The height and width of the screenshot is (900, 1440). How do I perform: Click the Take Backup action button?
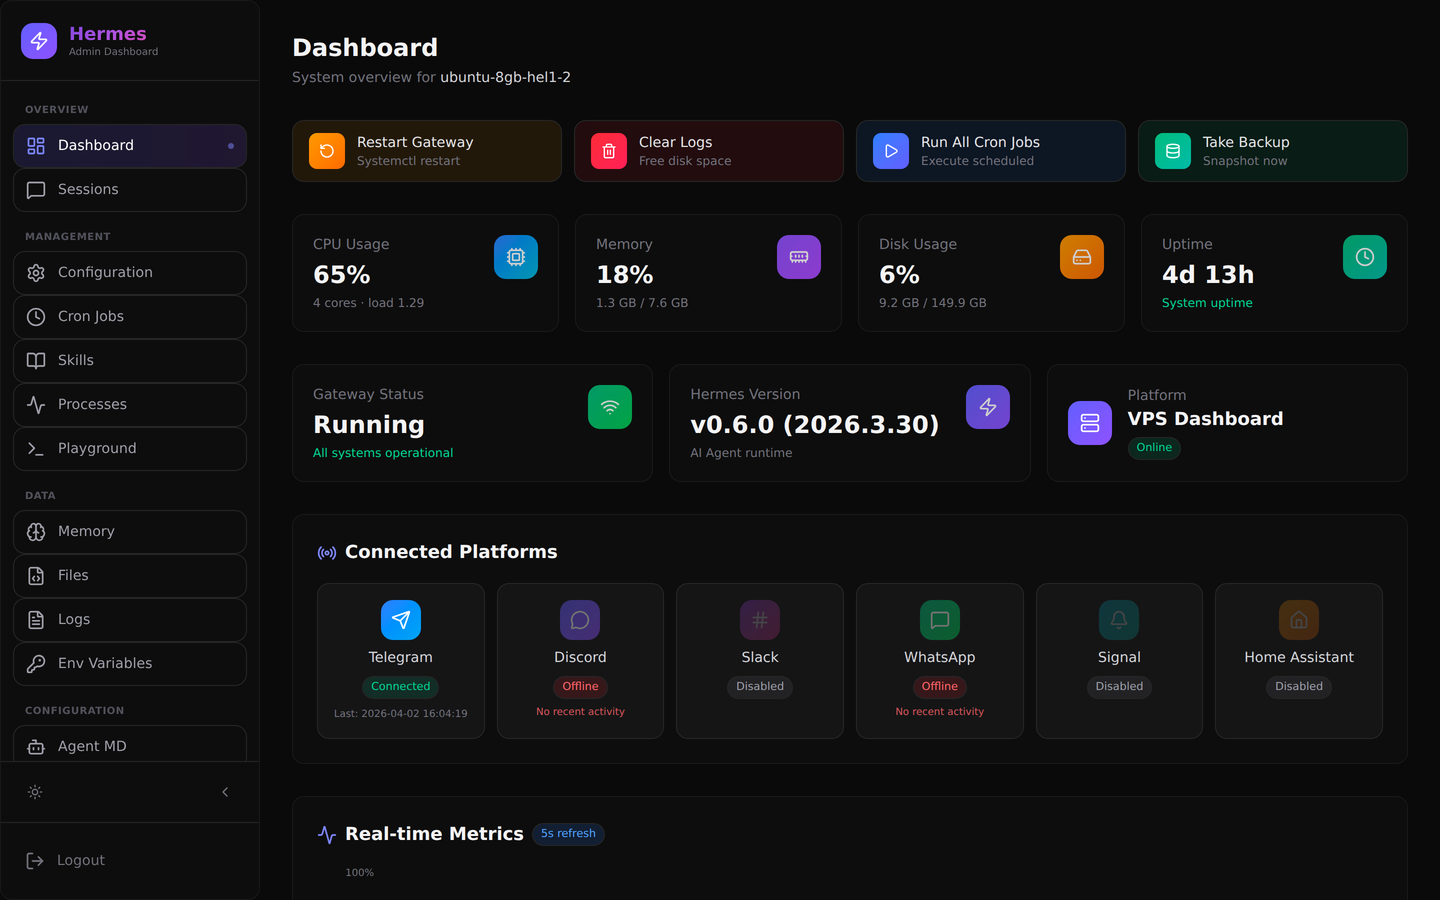coord(1273,151)
